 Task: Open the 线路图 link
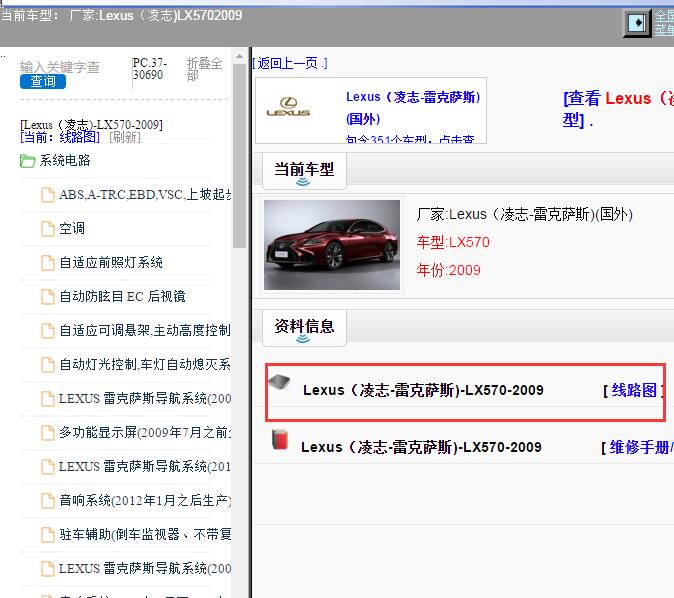tap(634, 390)
